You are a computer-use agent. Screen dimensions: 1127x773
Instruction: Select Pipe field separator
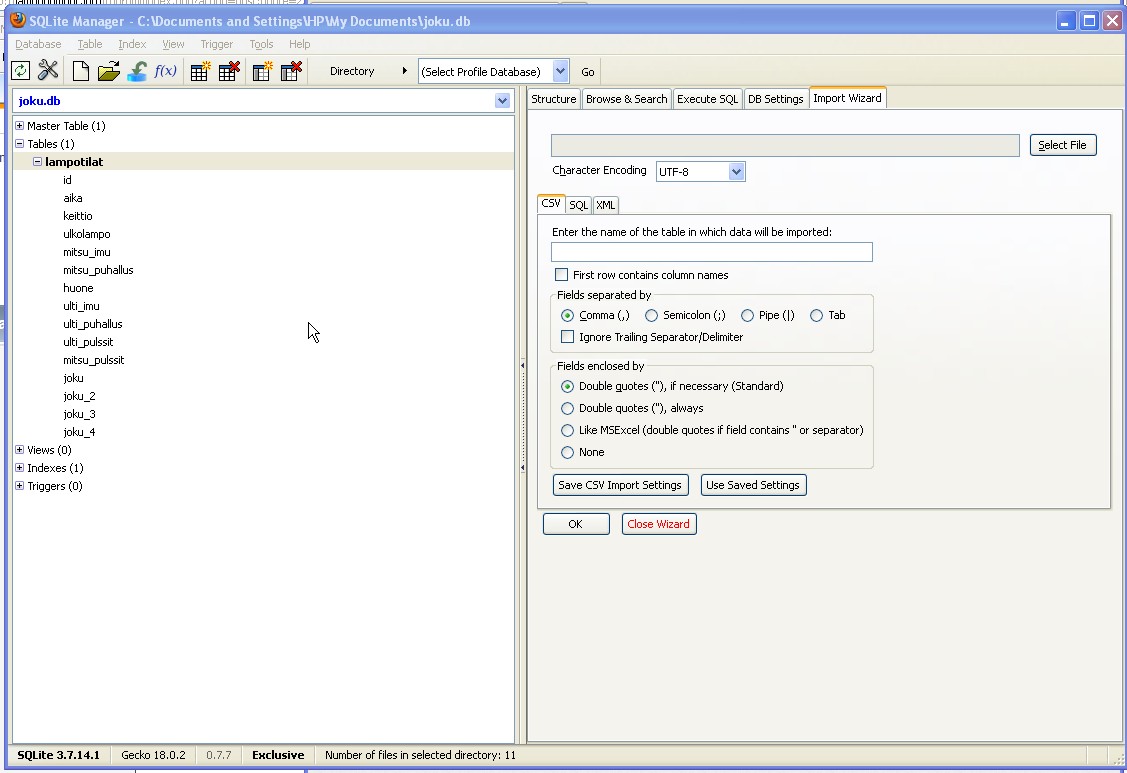[747, 315]
